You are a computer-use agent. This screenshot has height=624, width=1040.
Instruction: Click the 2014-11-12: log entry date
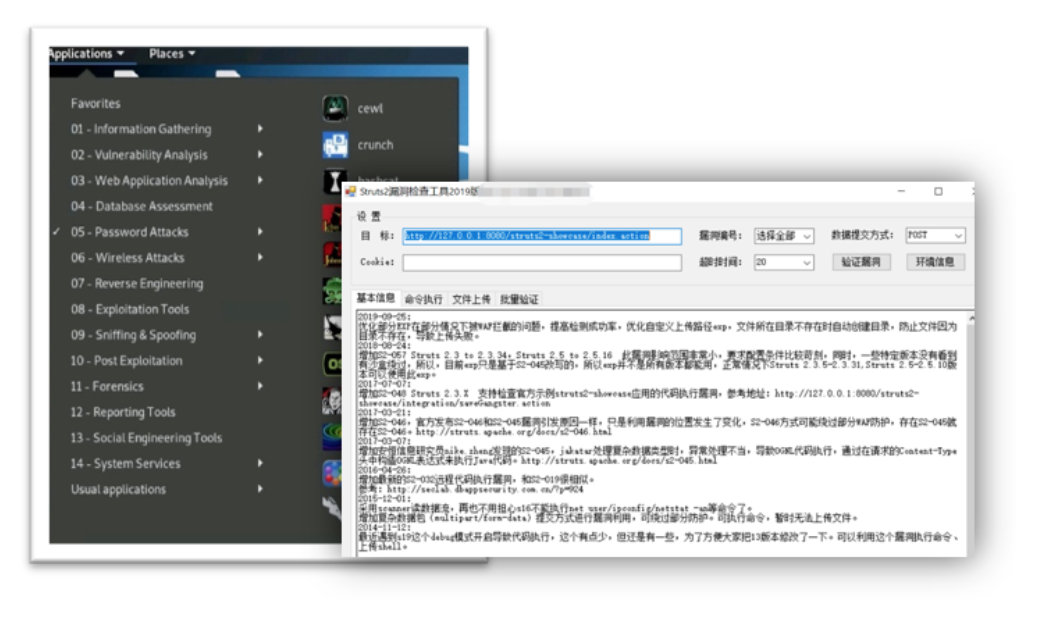[384, 527]
